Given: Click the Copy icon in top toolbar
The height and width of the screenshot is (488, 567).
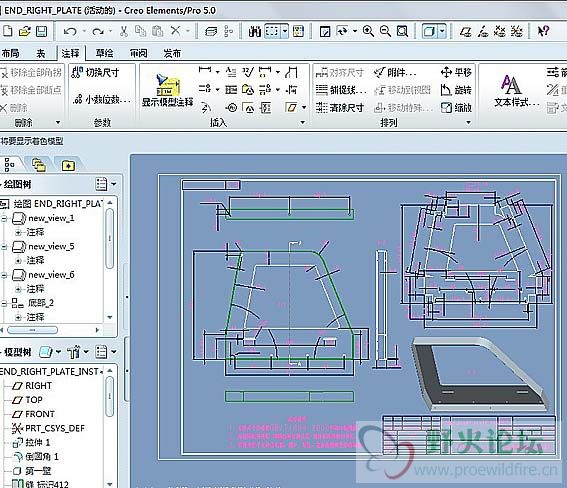Looking at the screenshot, I should [140, 31].
